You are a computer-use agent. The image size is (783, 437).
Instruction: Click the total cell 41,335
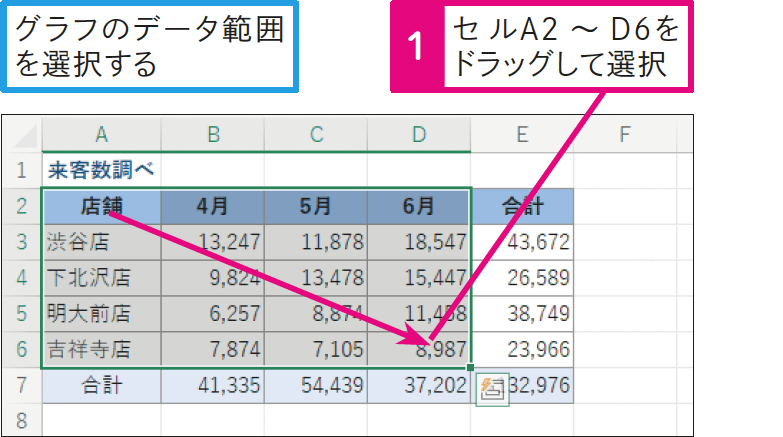pyautogui.click(x=213, y=386)
